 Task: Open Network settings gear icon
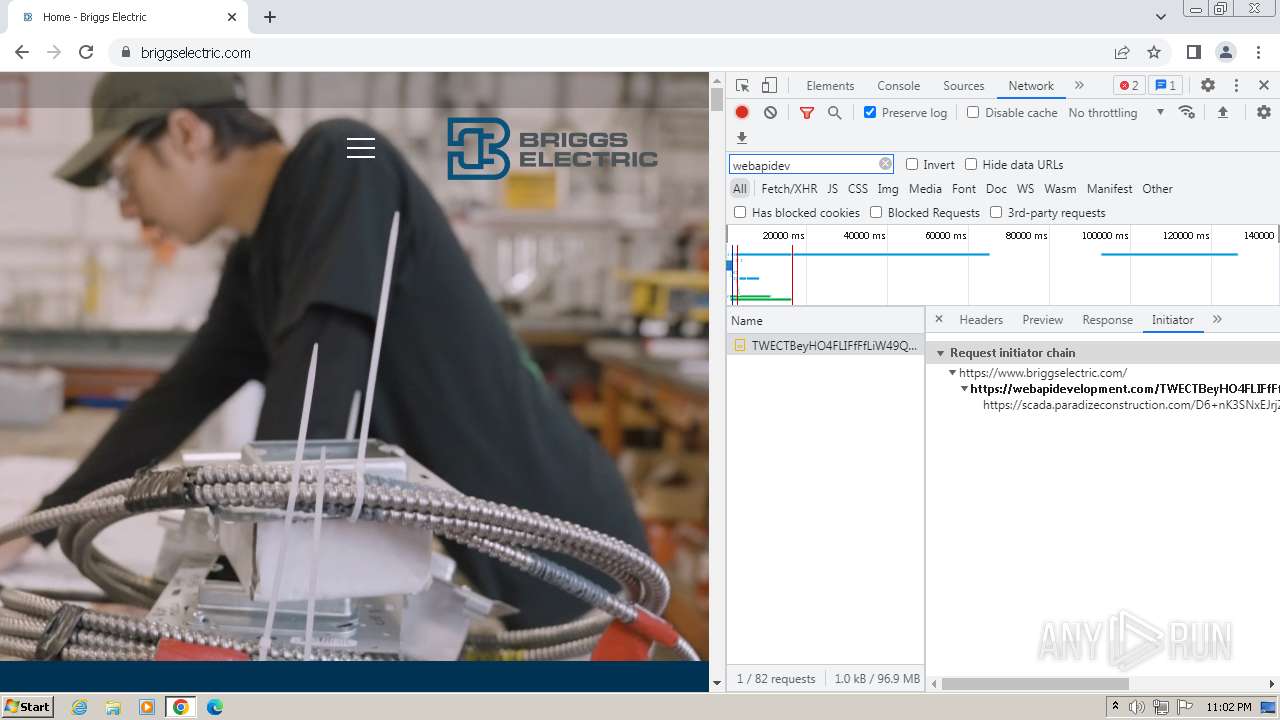[1264, 112]
